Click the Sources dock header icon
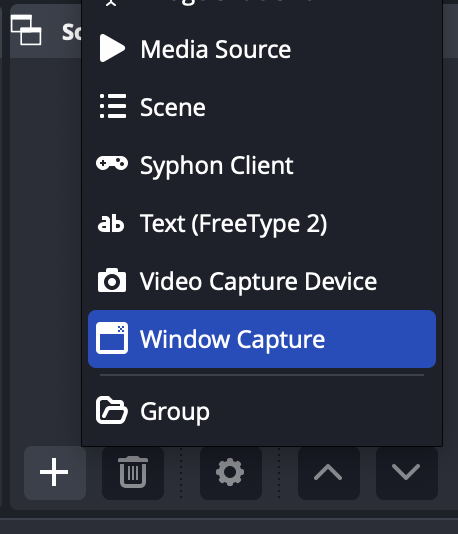The width and height of the screenshot is (458, 534). 26,30
